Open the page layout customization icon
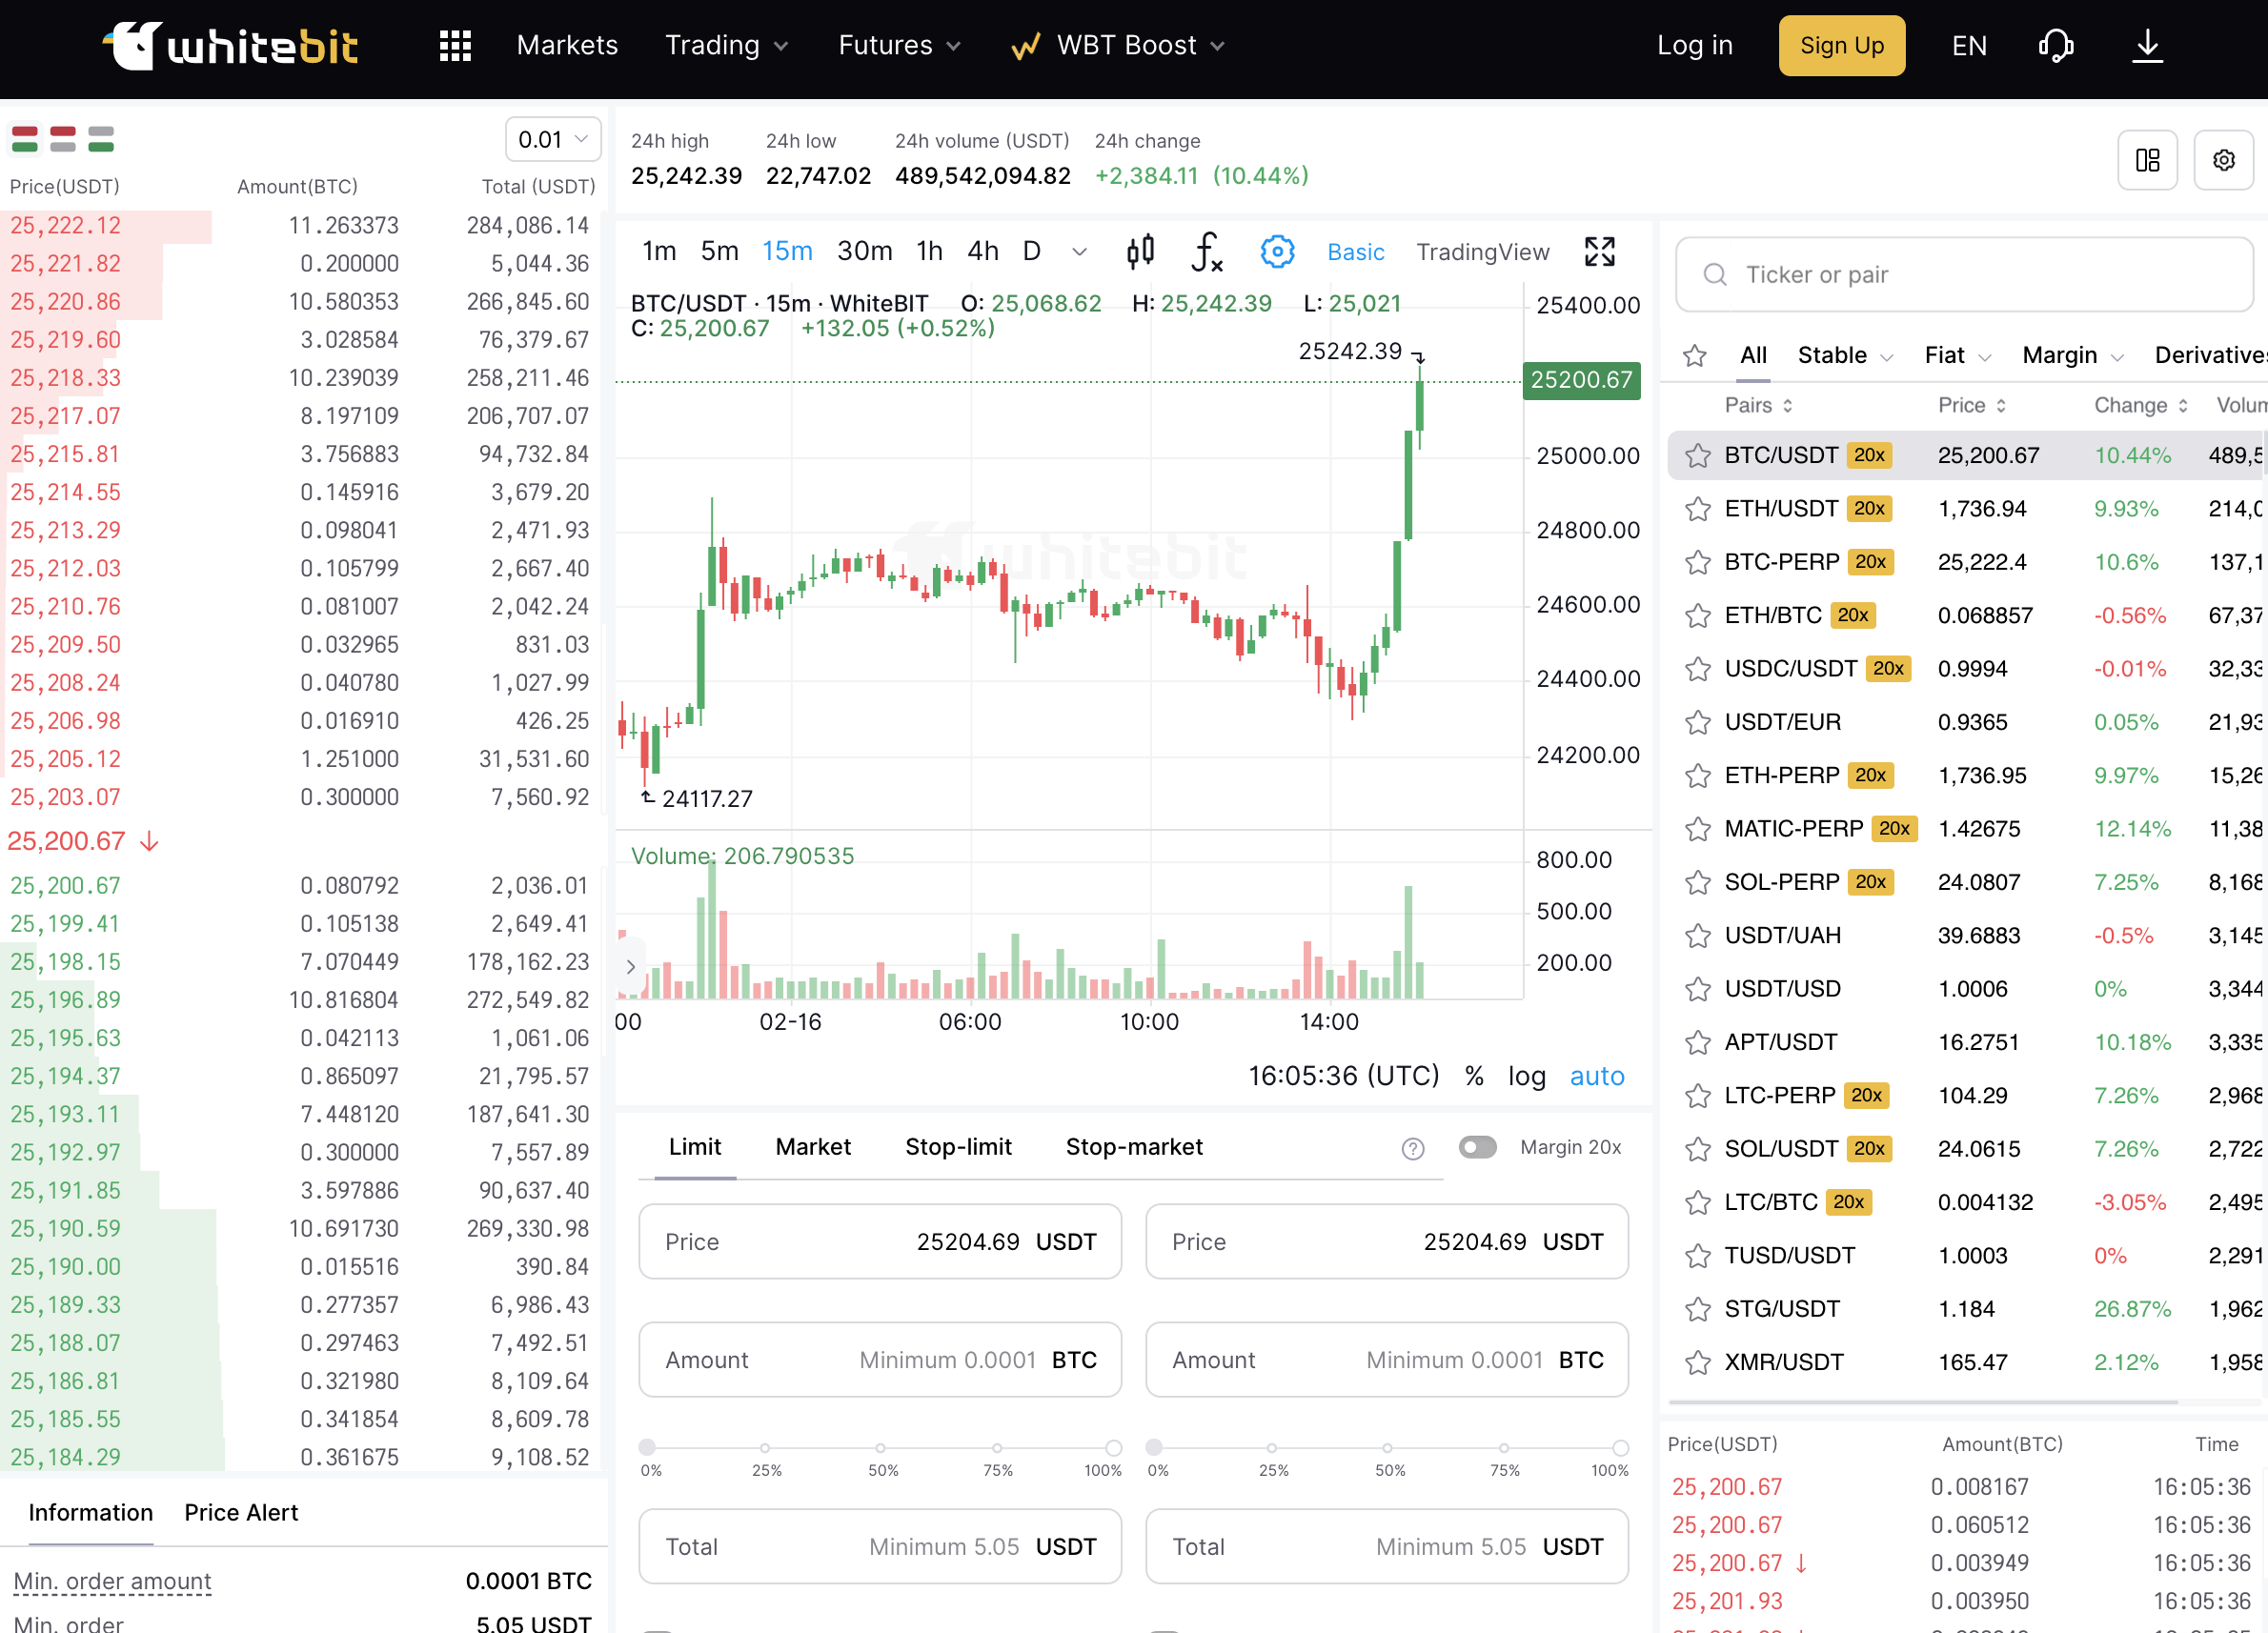 (2147, 159)
